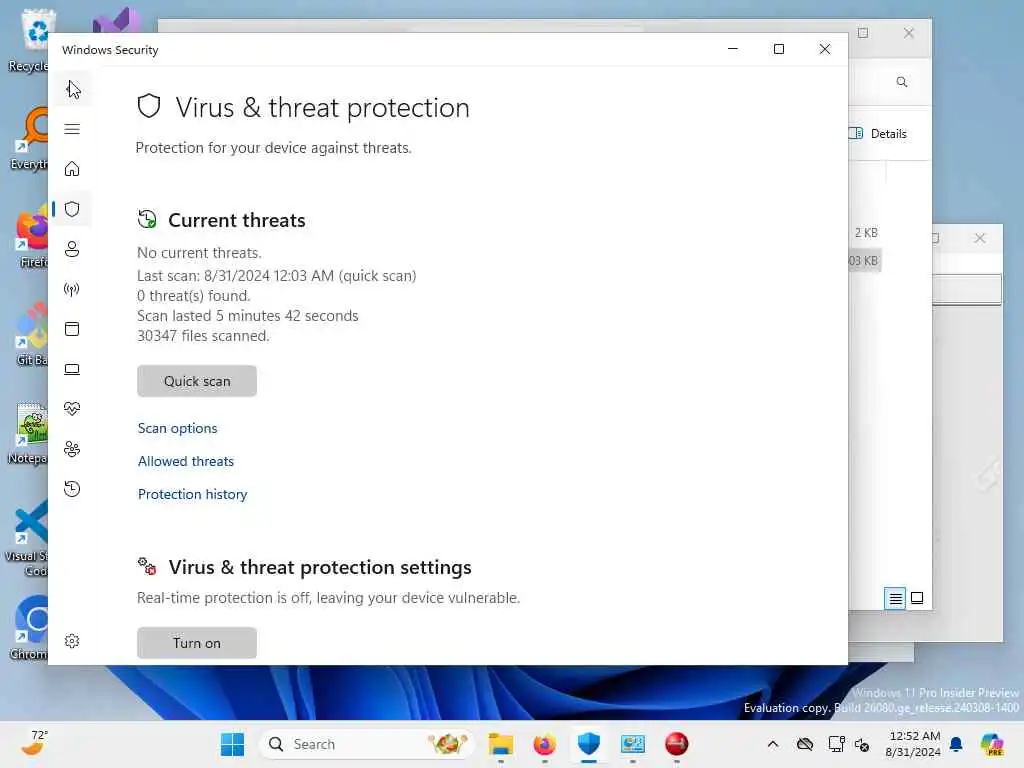The image size is (1024, 768).
Task: Select the Notepad++ desktop shortcut
Action: tap(28, 432)
